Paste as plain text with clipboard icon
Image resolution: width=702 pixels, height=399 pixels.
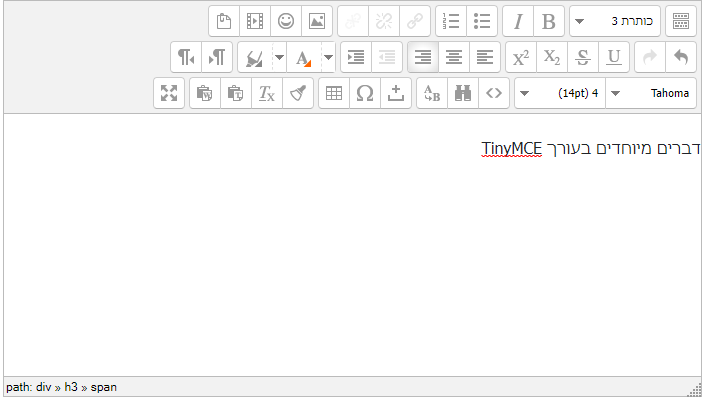[236, 93]
